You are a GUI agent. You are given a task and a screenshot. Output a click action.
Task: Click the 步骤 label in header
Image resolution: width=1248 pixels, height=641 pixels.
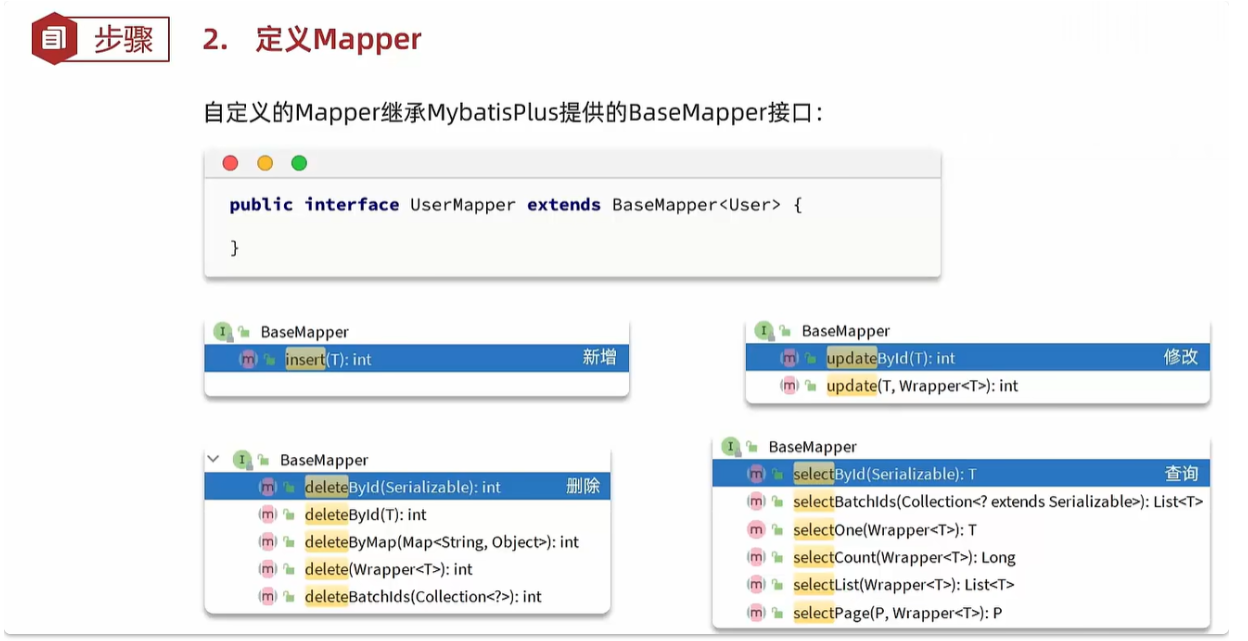tap(123, 40)
